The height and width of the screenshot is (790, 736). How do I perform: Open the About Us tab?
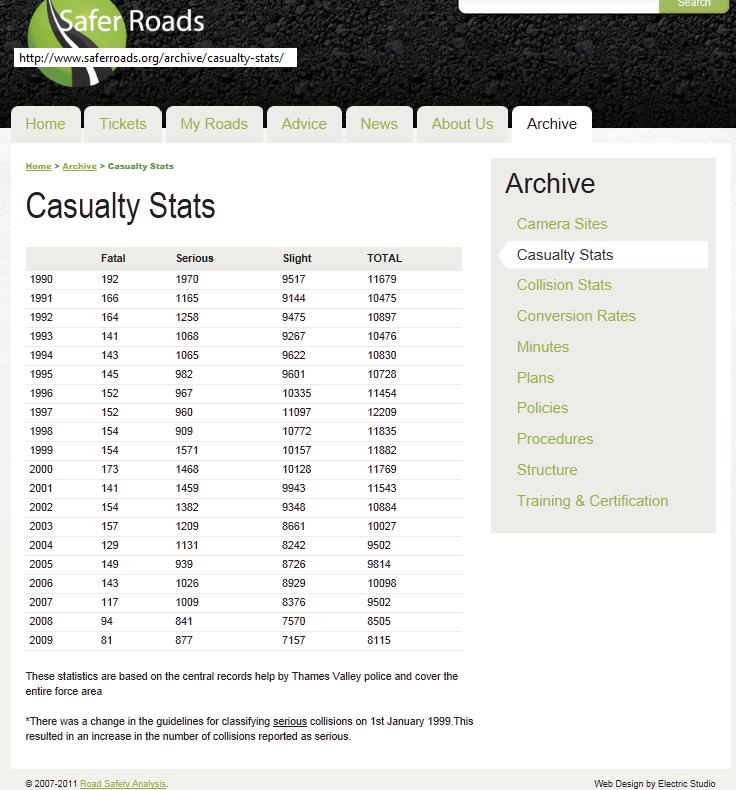[462, 124]
